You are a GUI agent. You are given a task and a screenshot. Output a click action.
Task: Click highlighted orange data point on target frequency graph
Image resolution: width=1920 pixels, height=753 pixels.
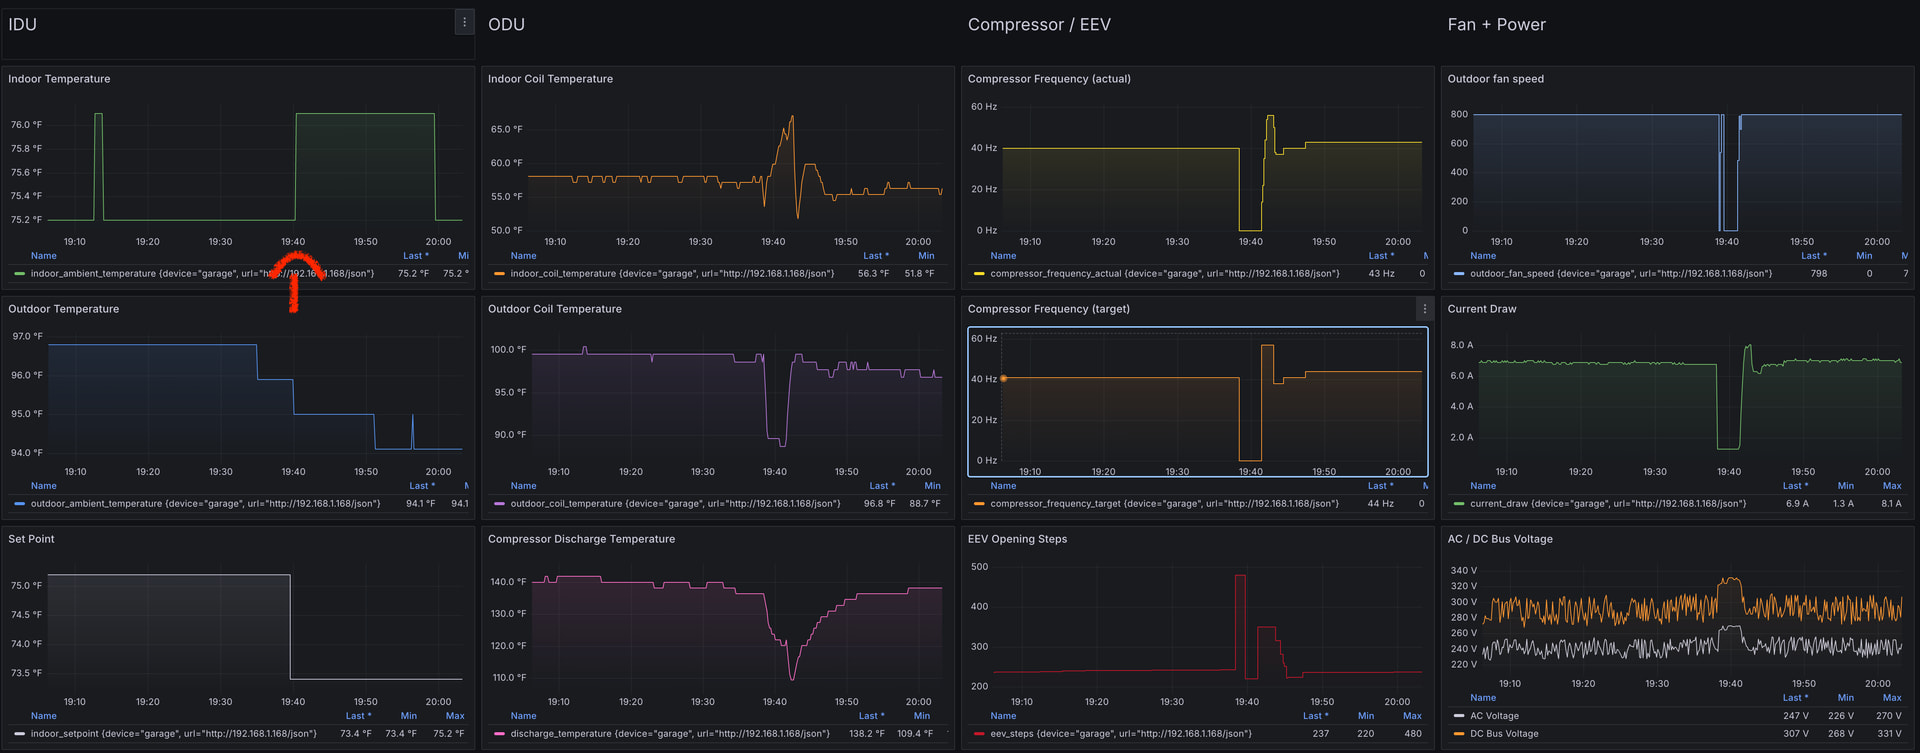(1003, 378)
